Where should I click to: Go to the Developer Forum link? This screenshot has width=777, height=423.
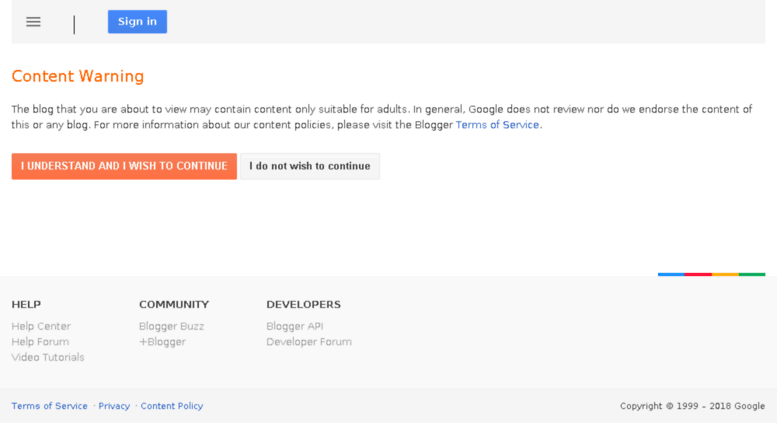[x=309, y=342]
